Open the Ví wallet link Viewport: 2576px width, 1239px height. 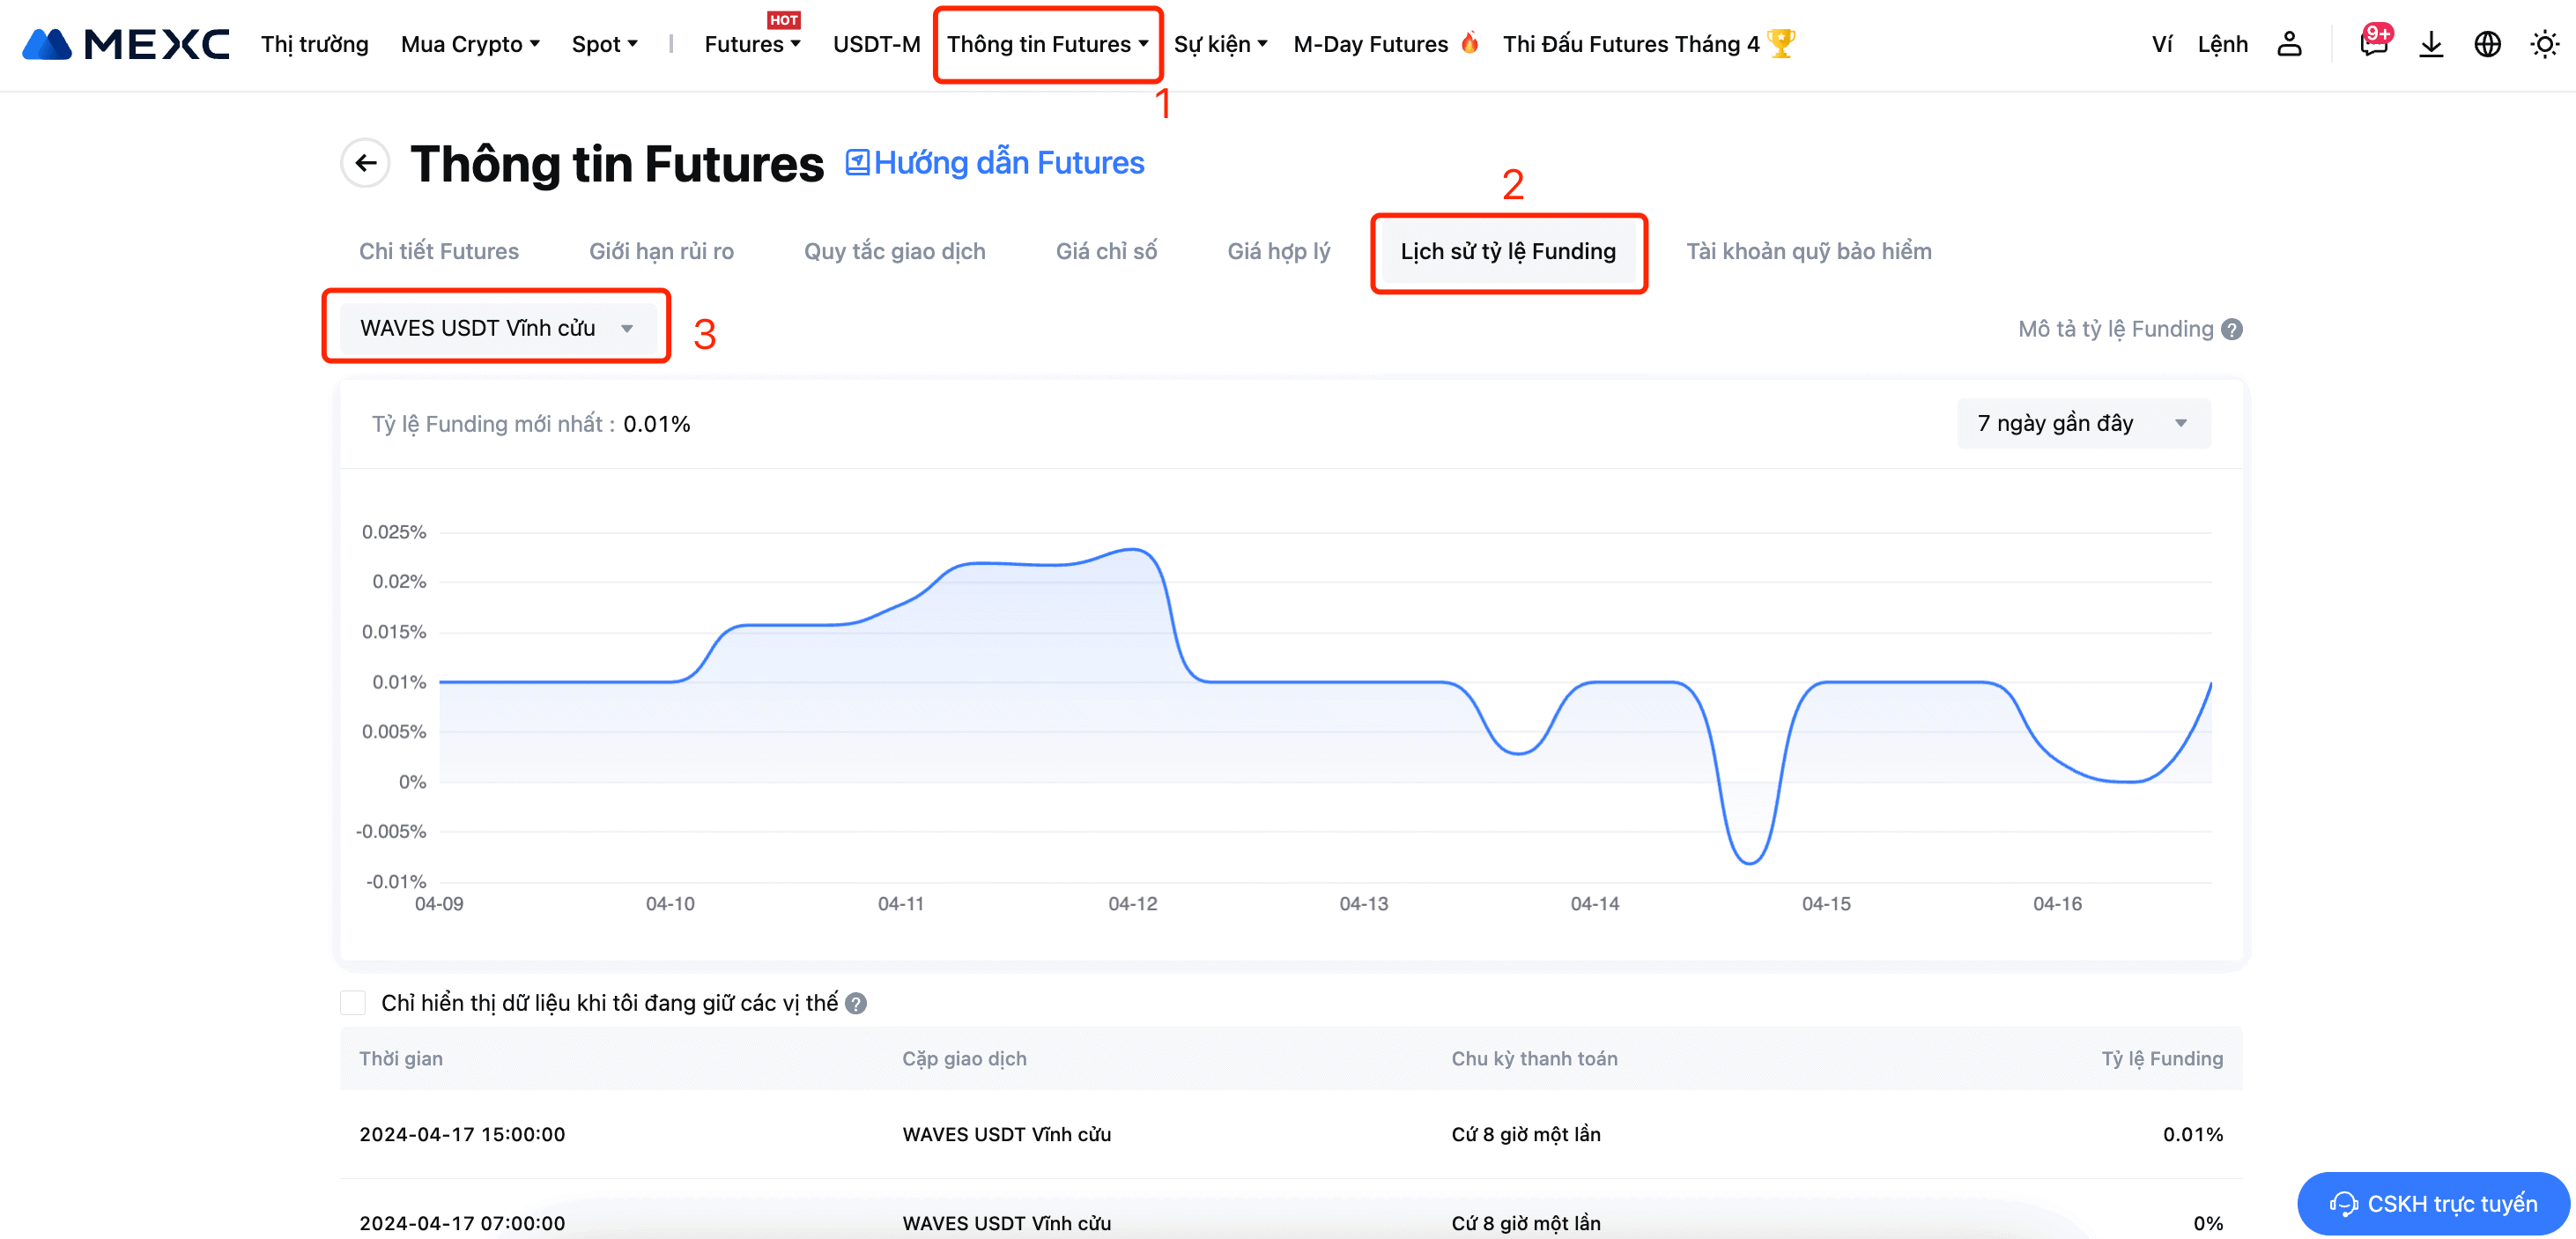coord(2161,44)
